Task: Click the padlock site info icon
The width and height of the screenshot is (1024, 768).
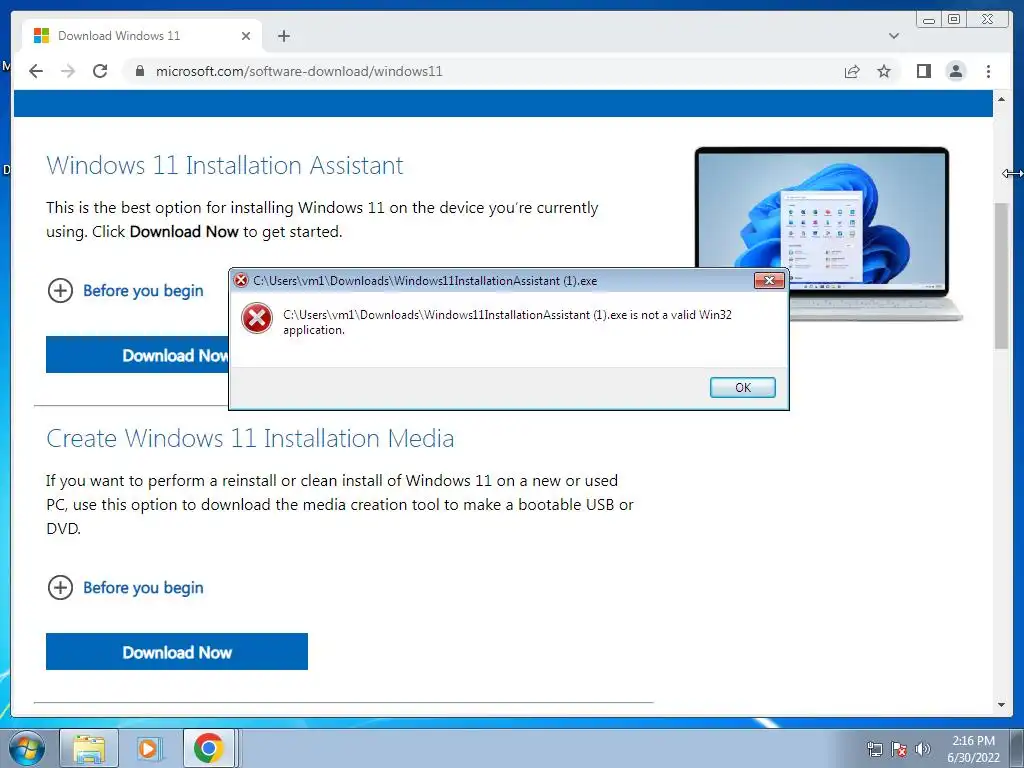Action: pyautogui.click(x=139, y=71)
